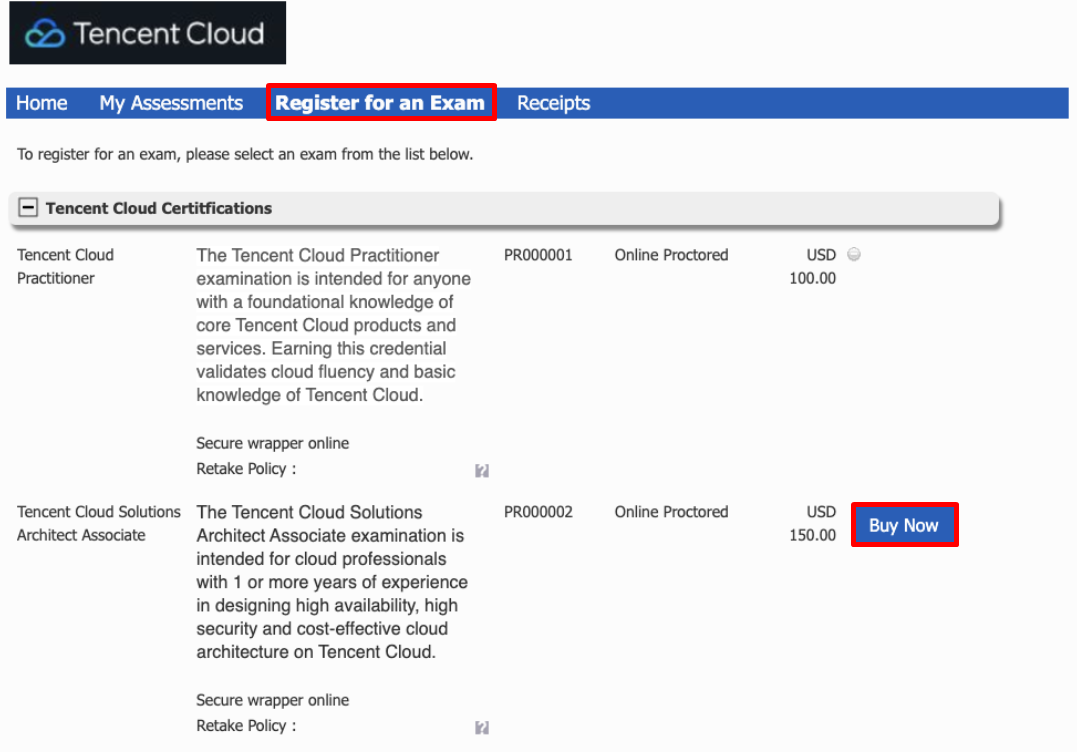
Task: Click Tencent Cloud Solutions Architect Associate exam name
Action: (98, 523)
